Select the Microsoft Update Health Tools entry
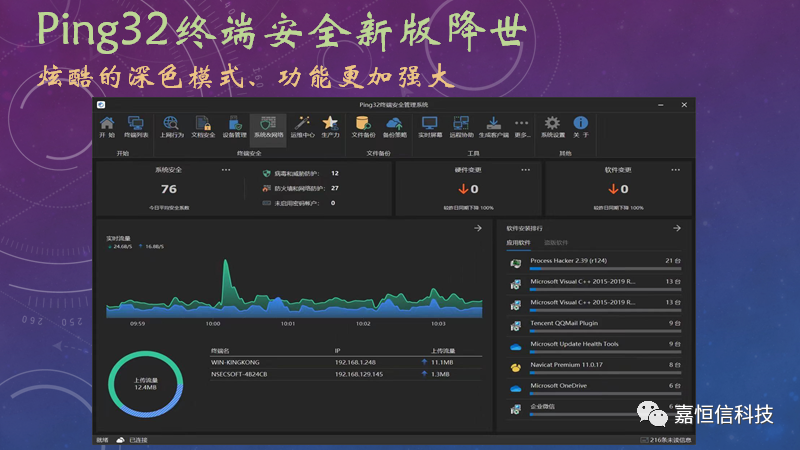 point(595,347)
